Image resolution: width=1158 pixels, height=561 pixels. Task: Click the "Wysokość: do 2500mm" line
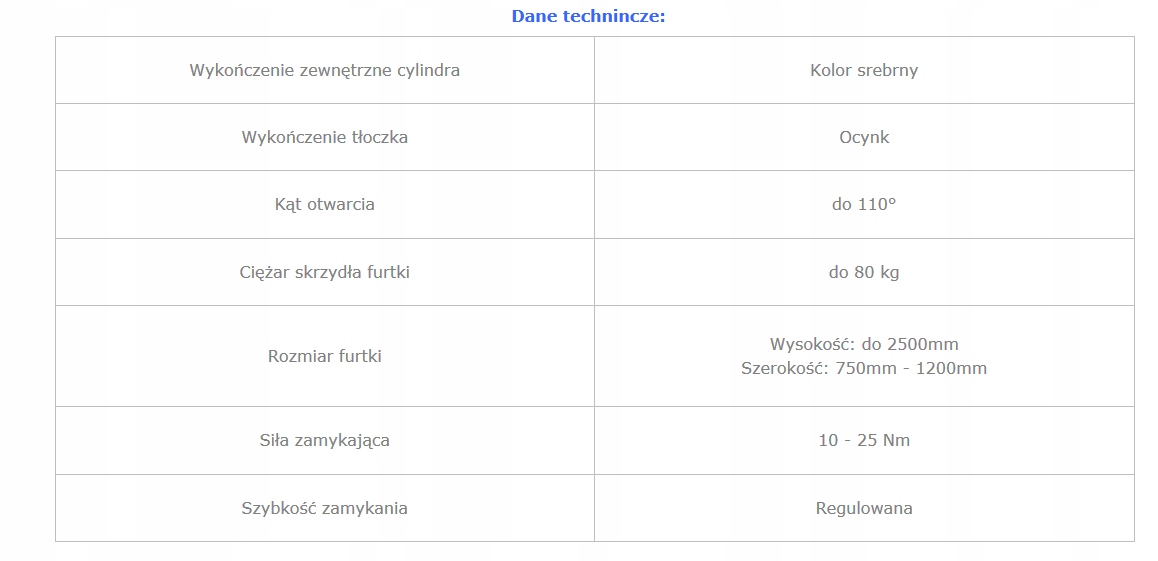pyautogui.click(x=864, y=345)
